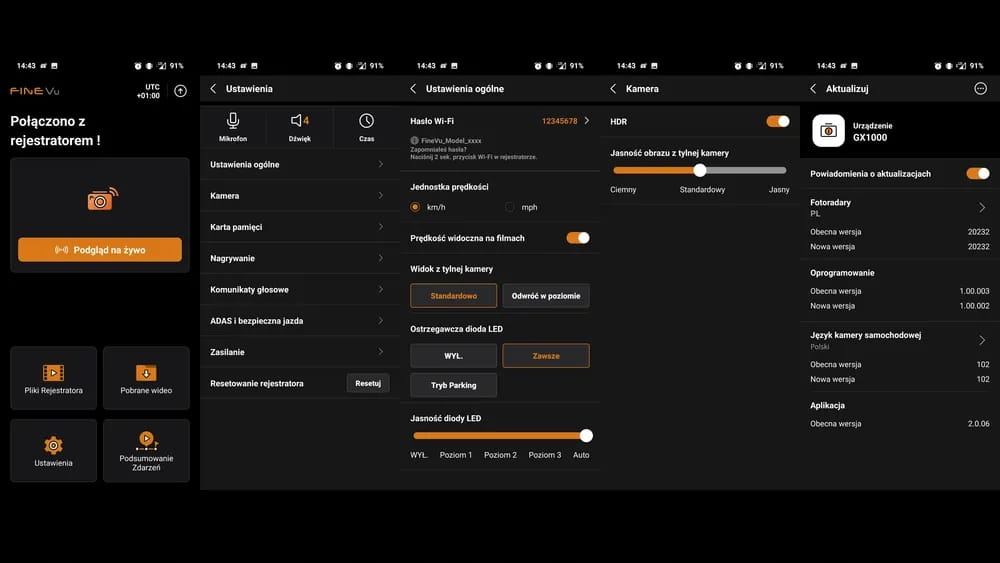The height and width of the screenshot is (563, 1000).
Task: Open Pliki Rejestratora file icon
Action: pos(53,372)
